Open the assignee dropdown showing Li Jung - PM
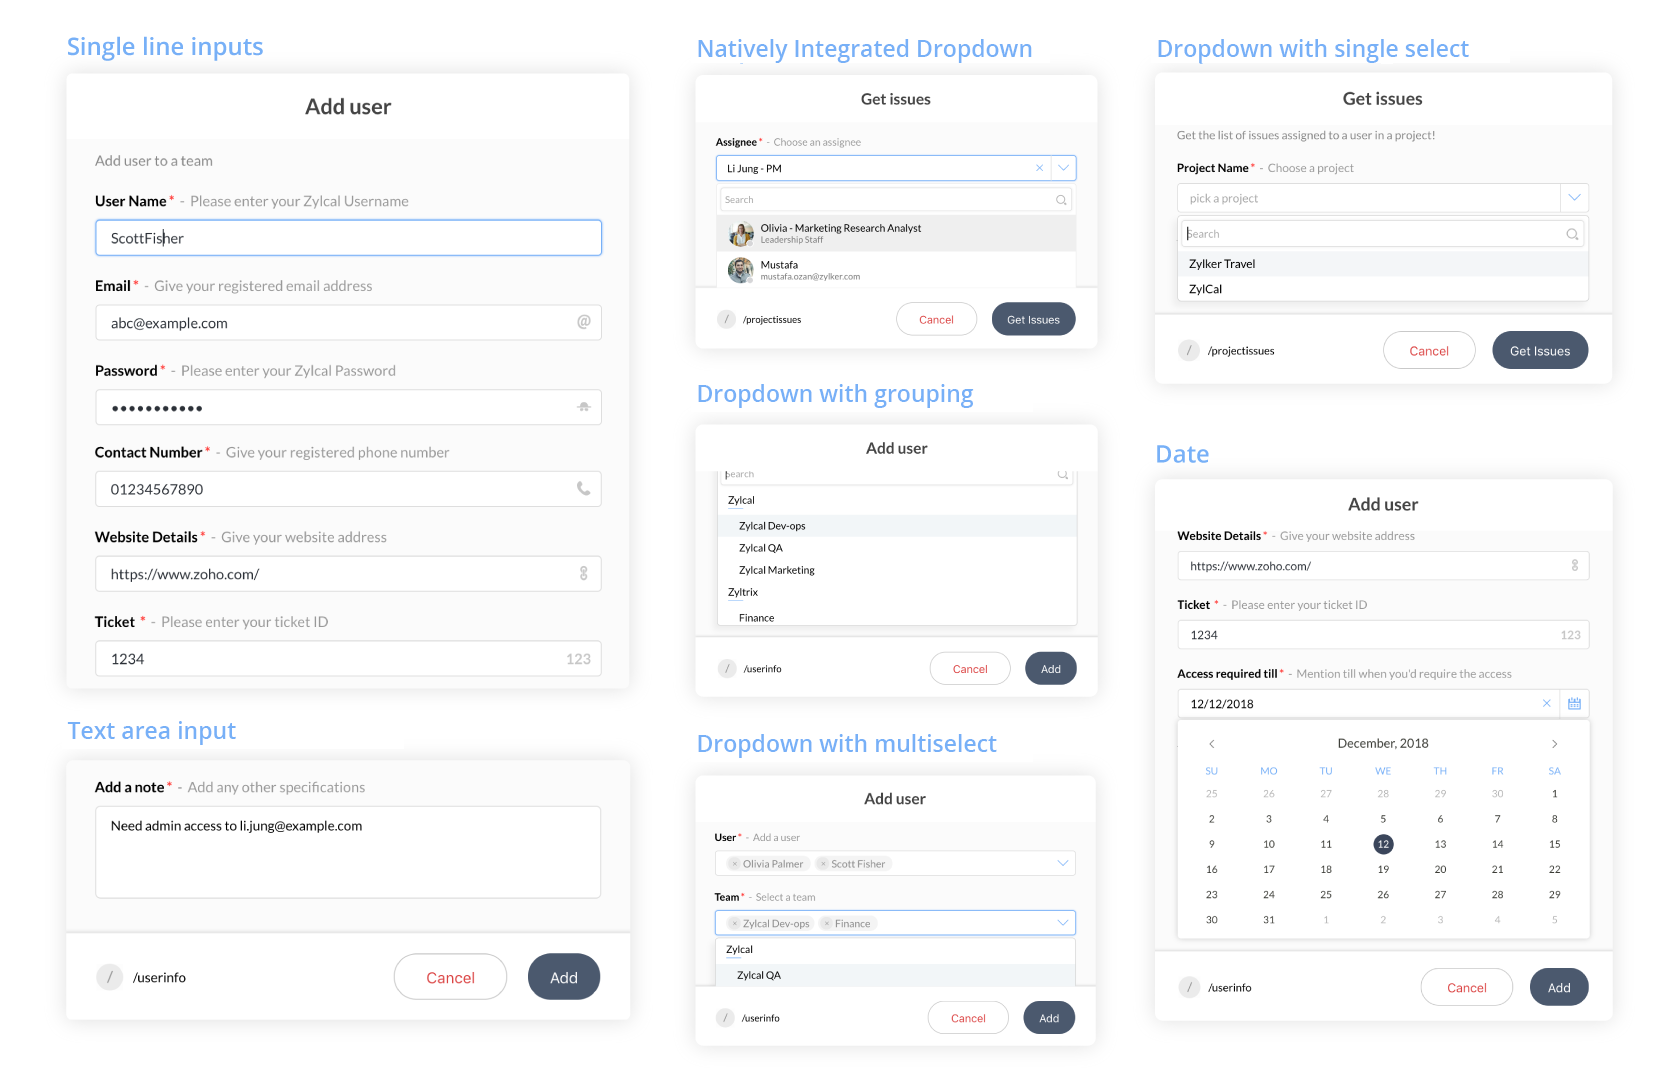The width and height of the screenshot is (1679, 1080). [x=1063, y=167]
